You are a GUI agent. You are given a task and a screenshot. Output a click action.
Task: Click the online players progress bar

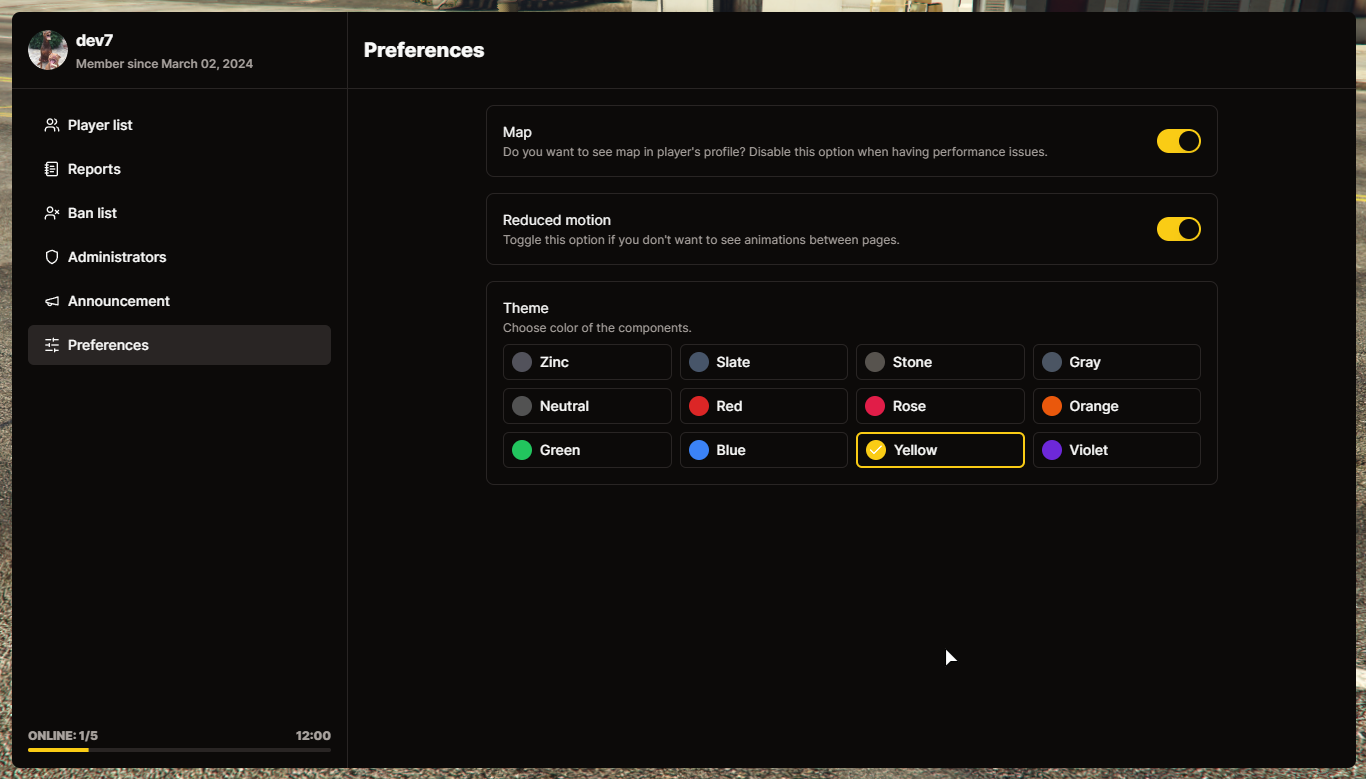[x=179, y=749]
